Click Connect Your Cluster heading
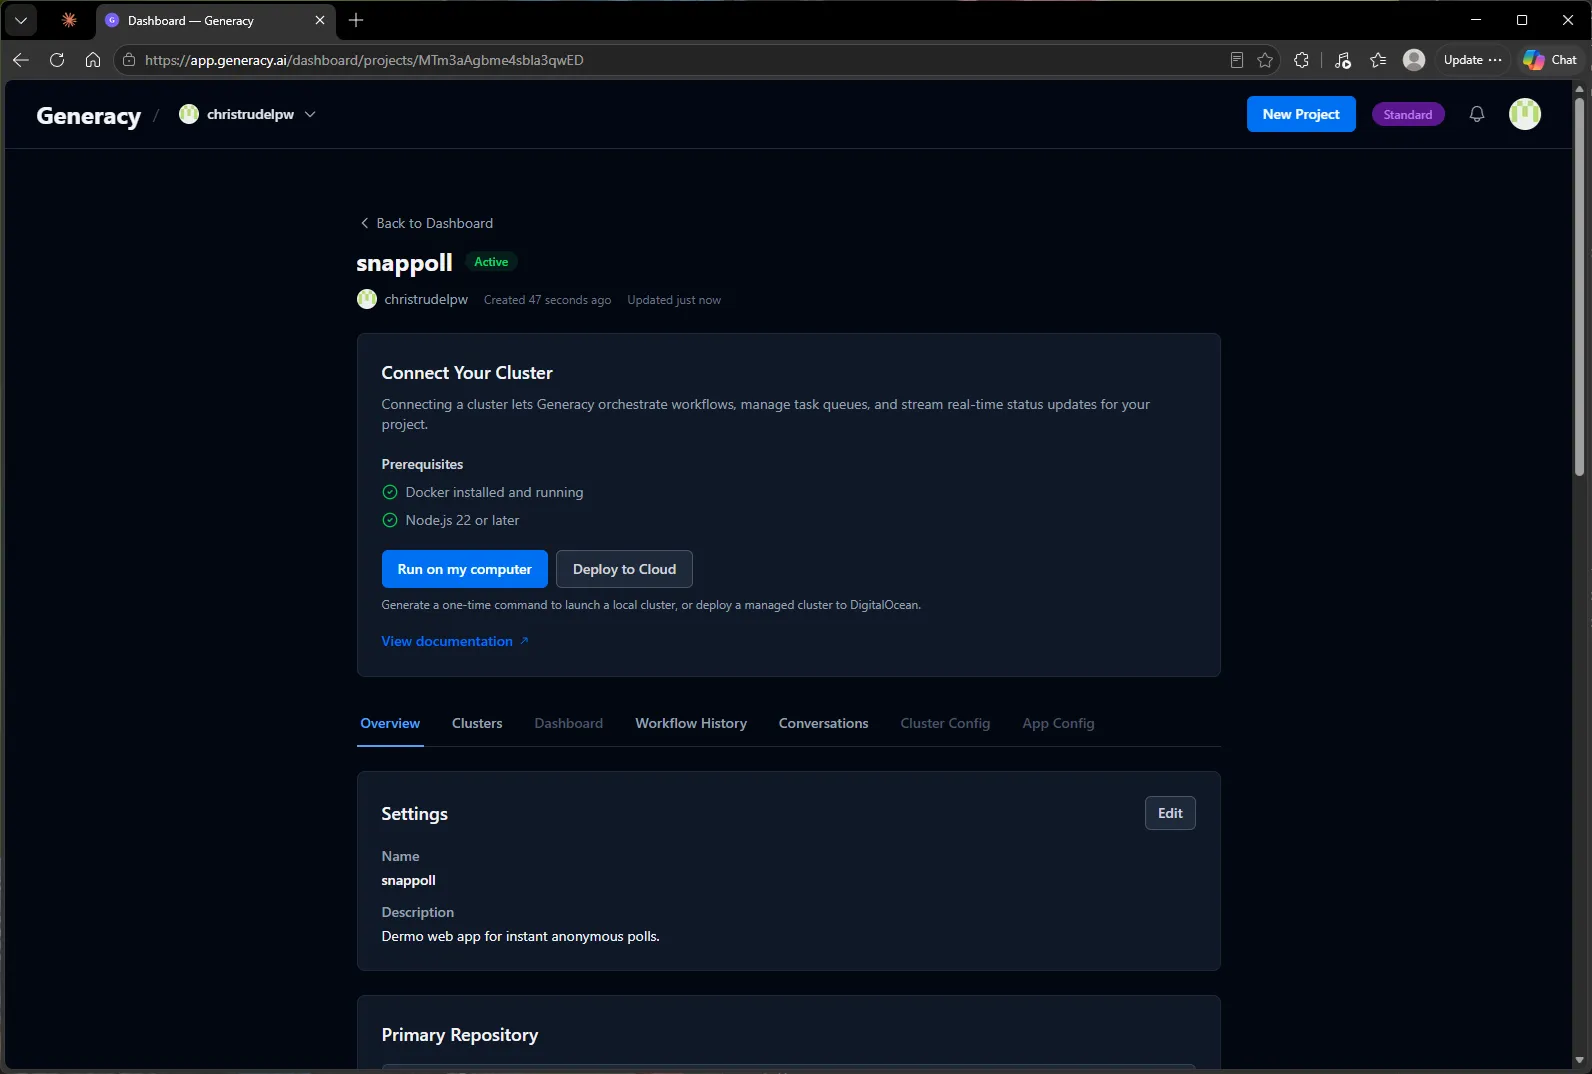Image resolution: width=1592 pixels, height=1074 pixels. tap(467, 373)
